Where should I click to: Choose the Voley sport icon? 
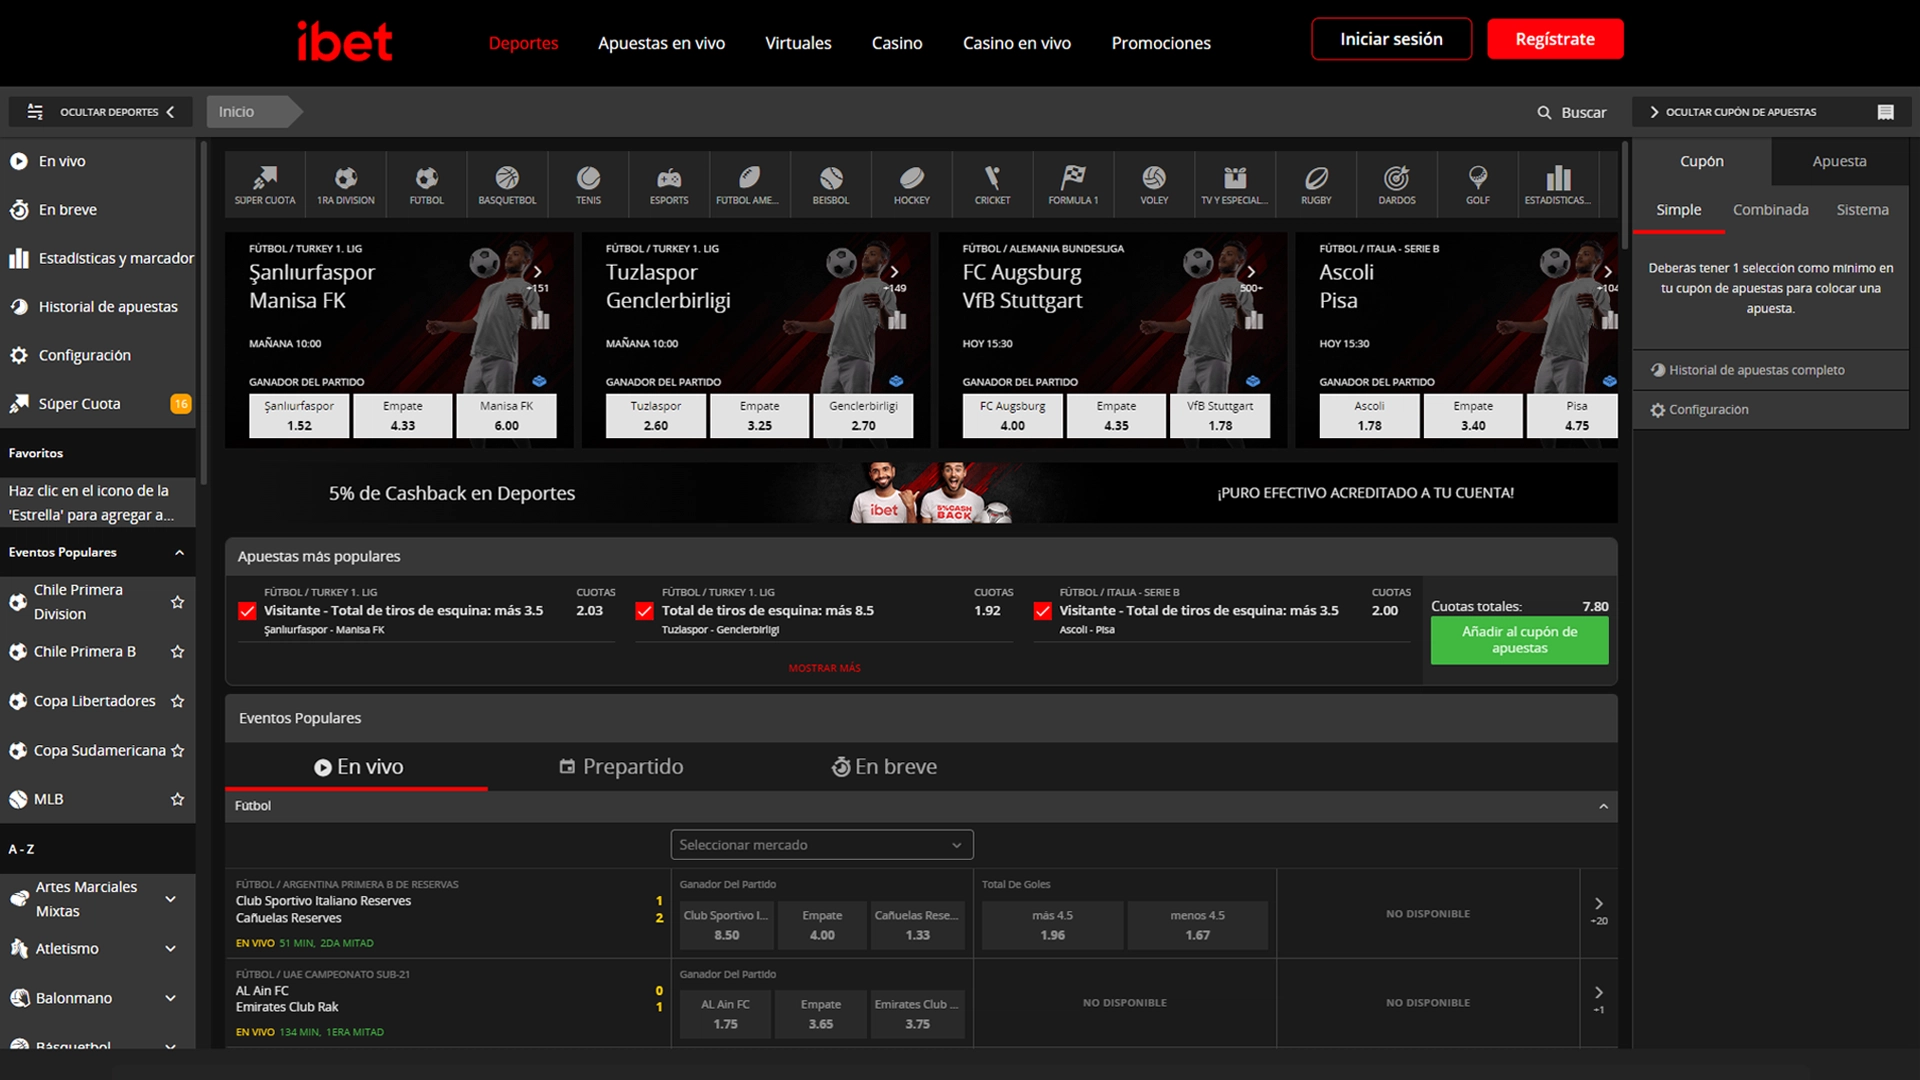point(1154,184)
